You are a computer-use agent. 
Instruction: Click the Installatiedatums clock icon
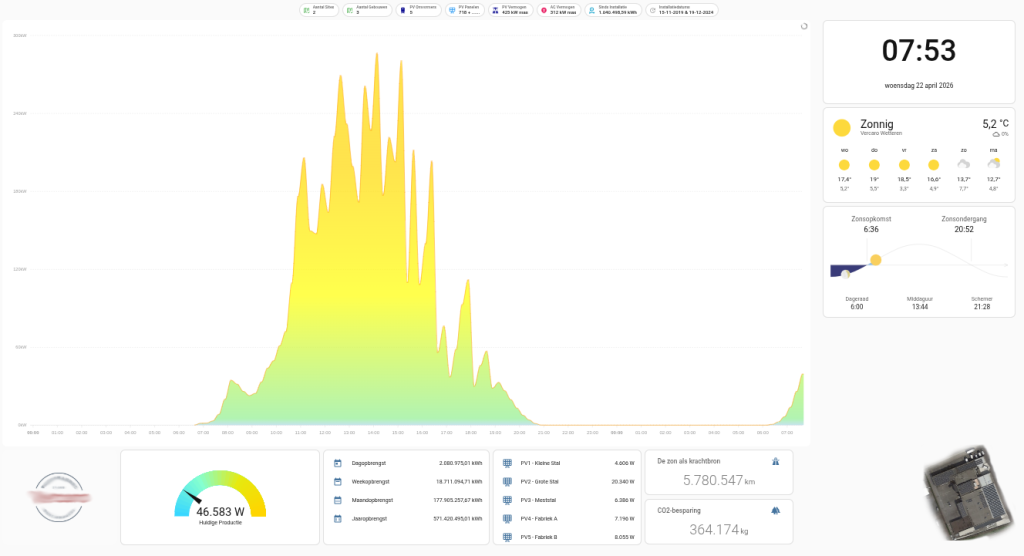pos(653,10)
